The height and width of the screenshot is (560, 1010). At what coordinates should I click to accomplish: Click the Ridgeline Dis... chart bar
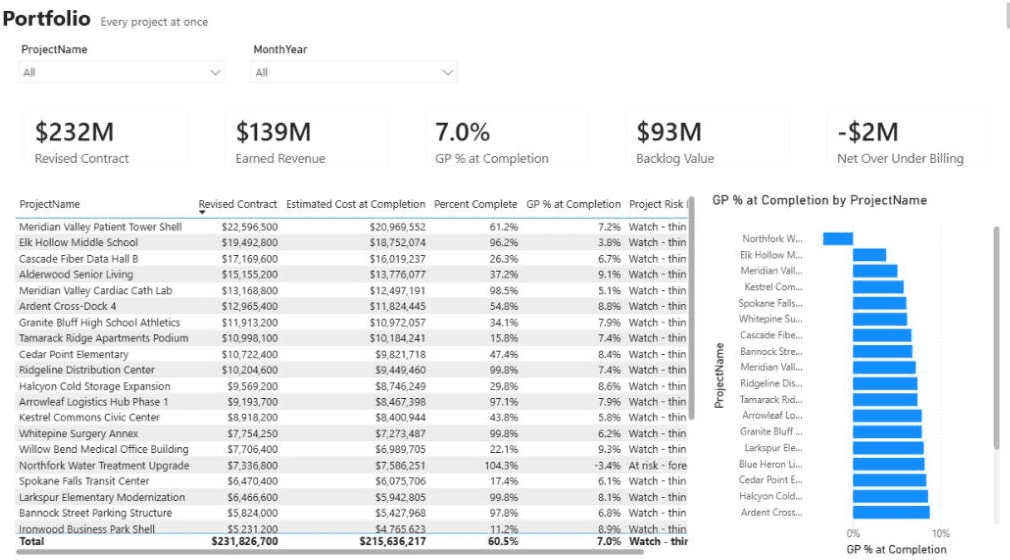[x=885, y=383]
